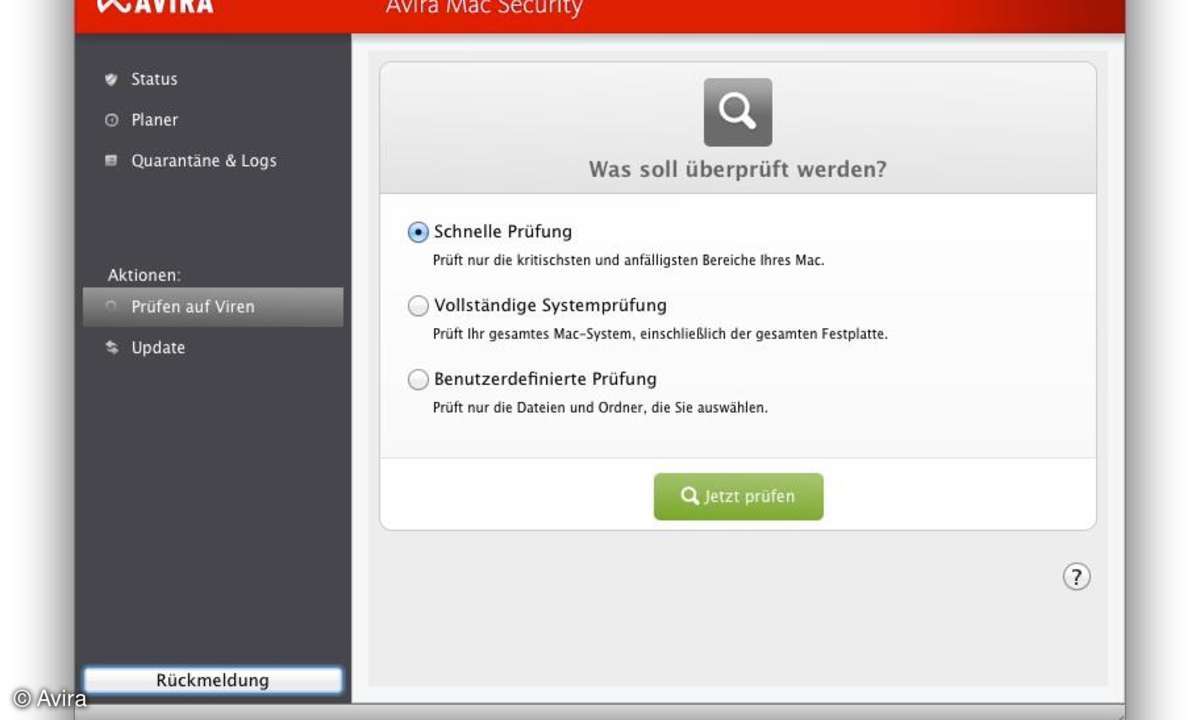Select the Schnelle Prüfung radio button
The width and height of the screenshot is (1200, 720).
pos(418,232)
